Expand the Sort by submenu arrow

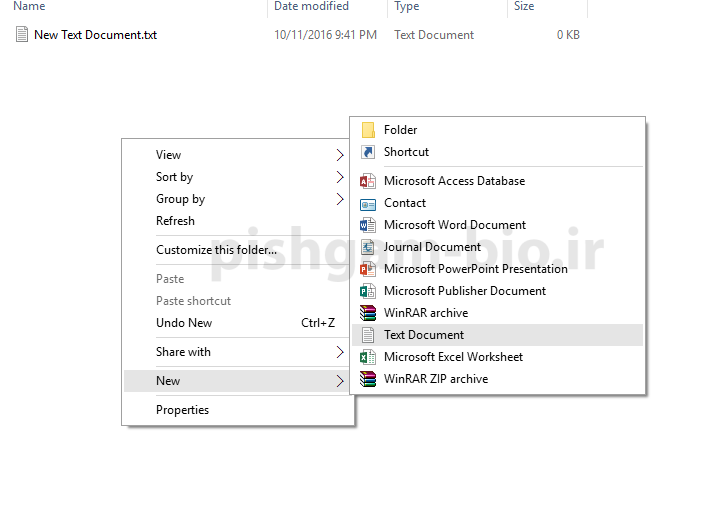(x=340, y=177)
